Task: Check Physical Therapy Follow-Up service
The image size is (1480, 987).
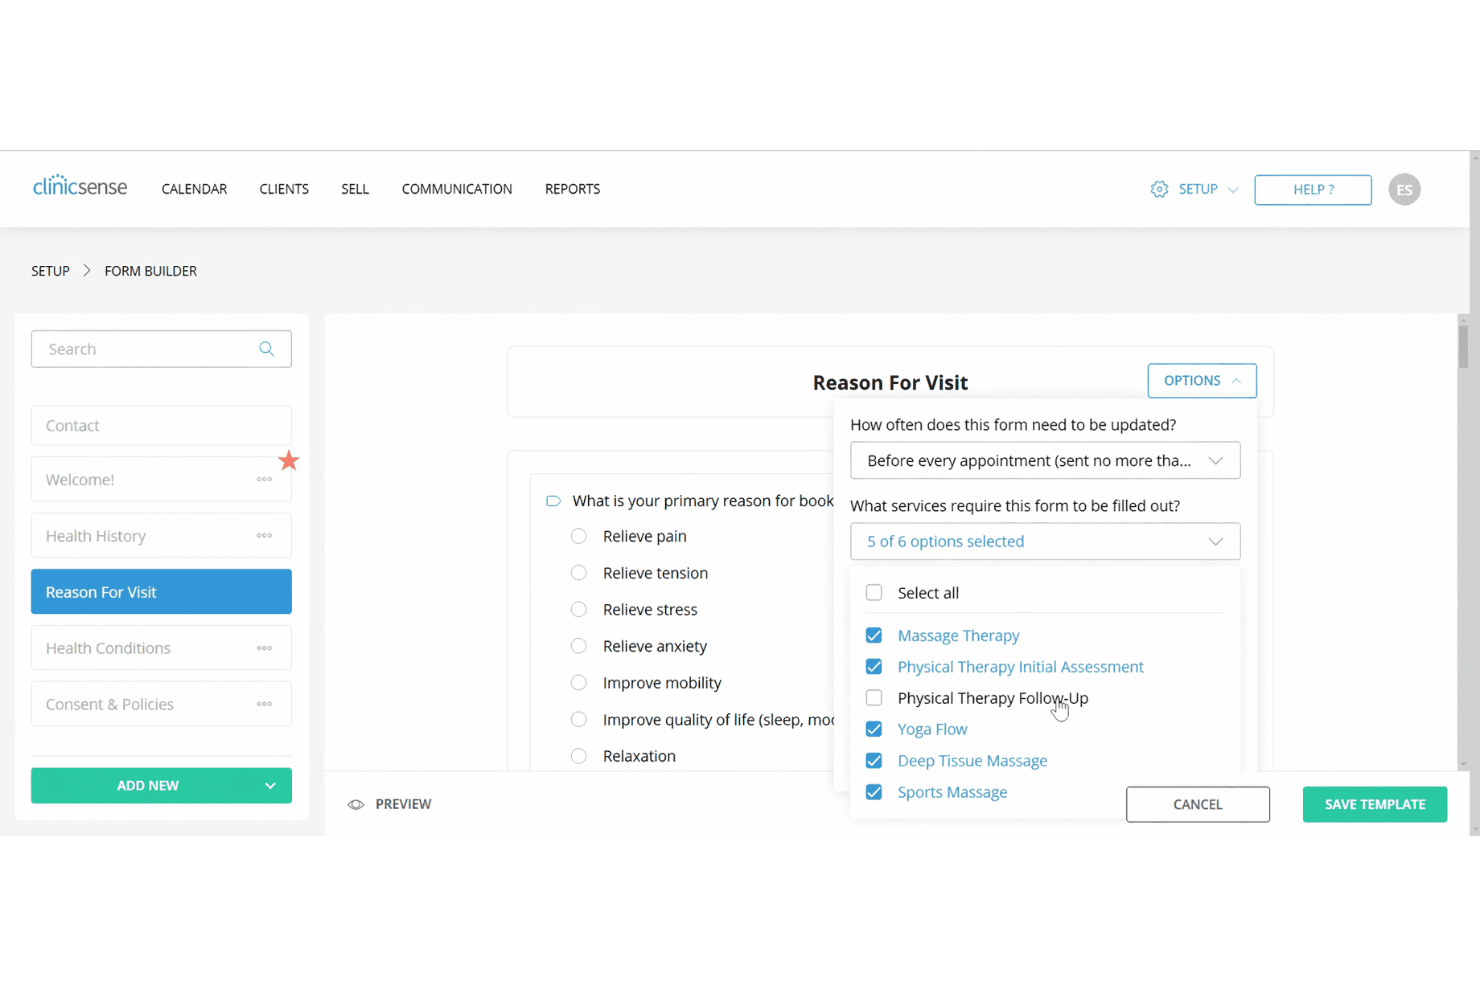Action: pos(874,698)
